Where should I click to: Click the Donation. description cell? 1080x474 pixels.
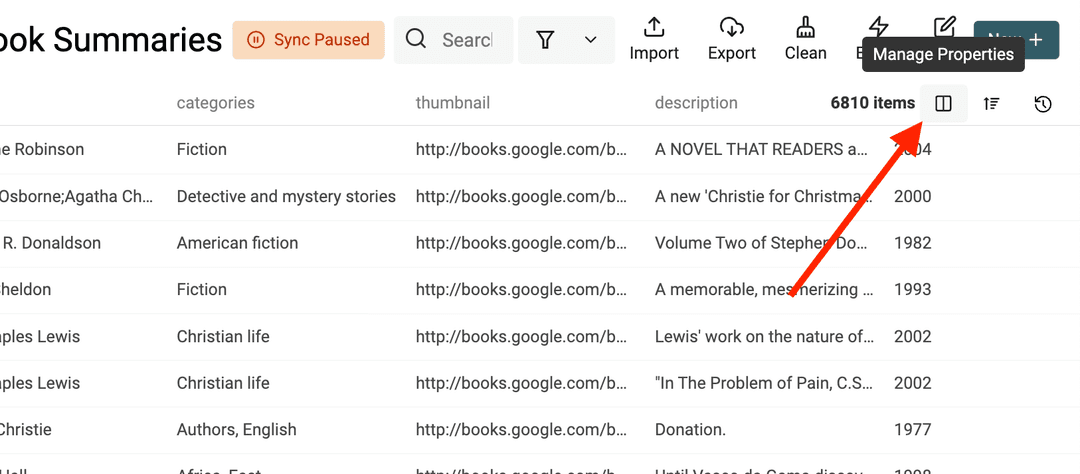click(x=690, y=430)
